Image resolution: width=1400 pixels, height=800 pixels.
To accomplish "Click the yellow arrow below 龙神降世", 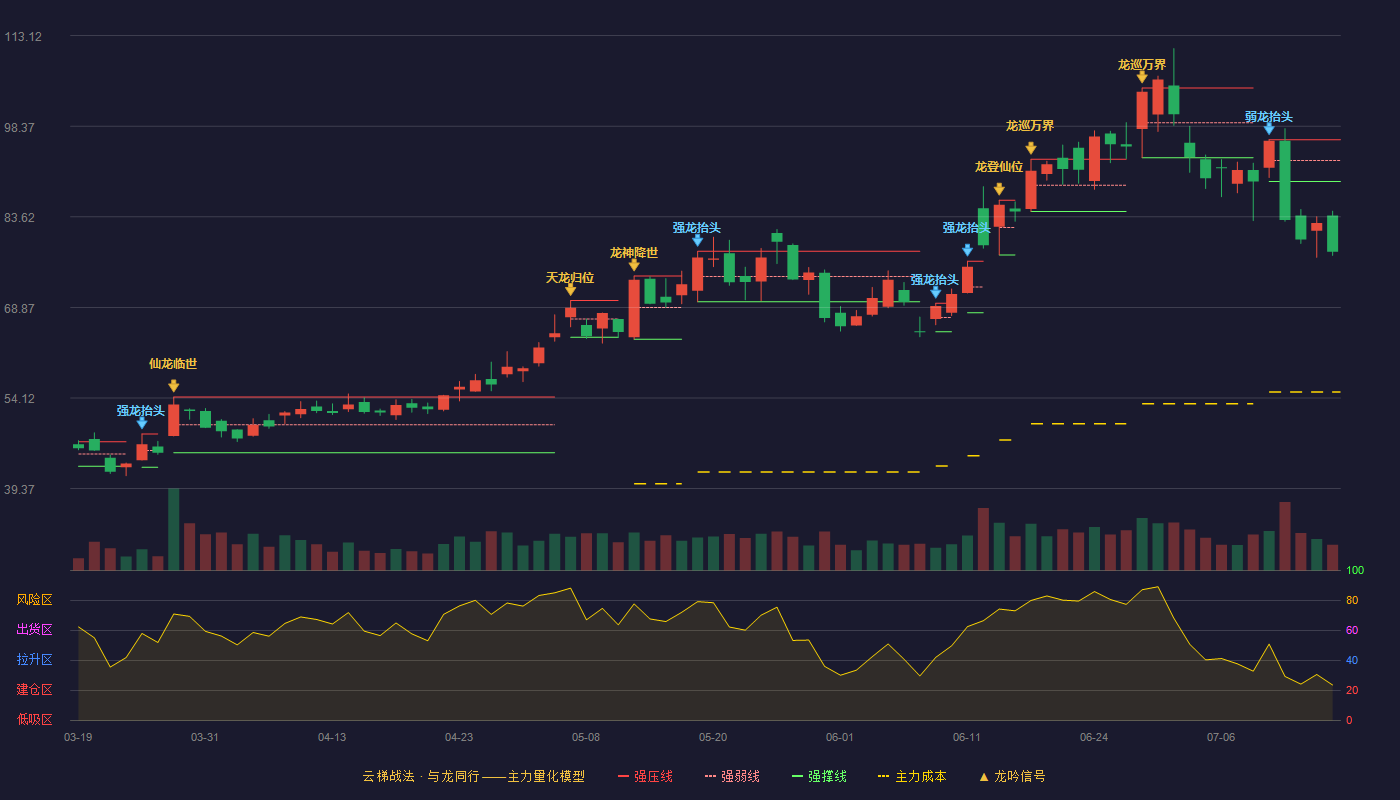I will point(634,265).
